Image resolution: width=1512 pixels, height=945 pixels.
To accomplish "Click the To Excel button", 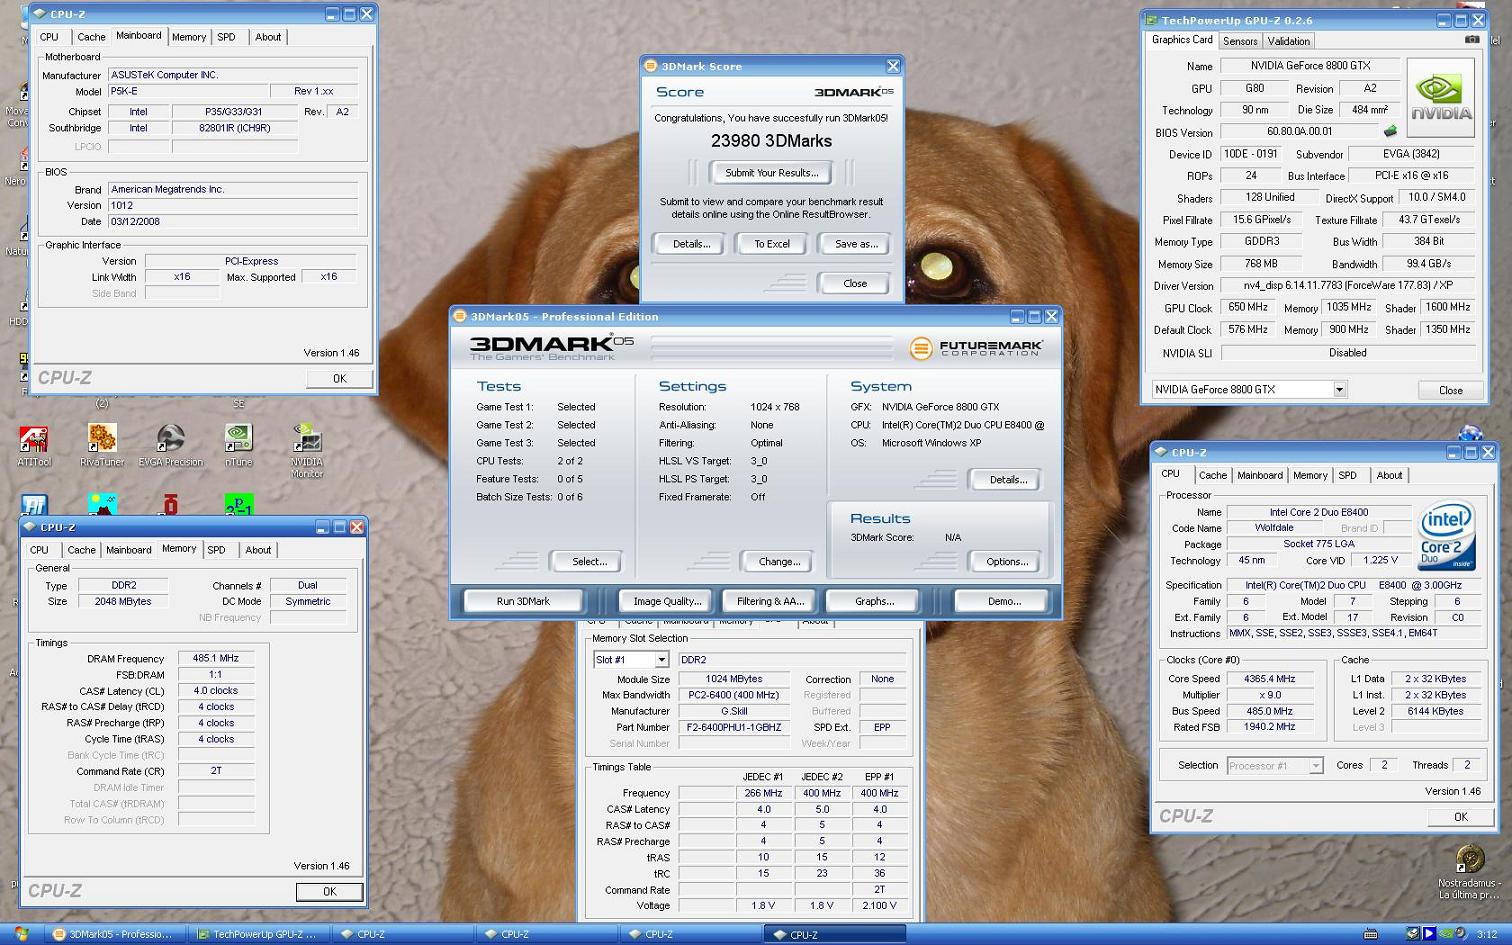I will (x=771, y=243).
